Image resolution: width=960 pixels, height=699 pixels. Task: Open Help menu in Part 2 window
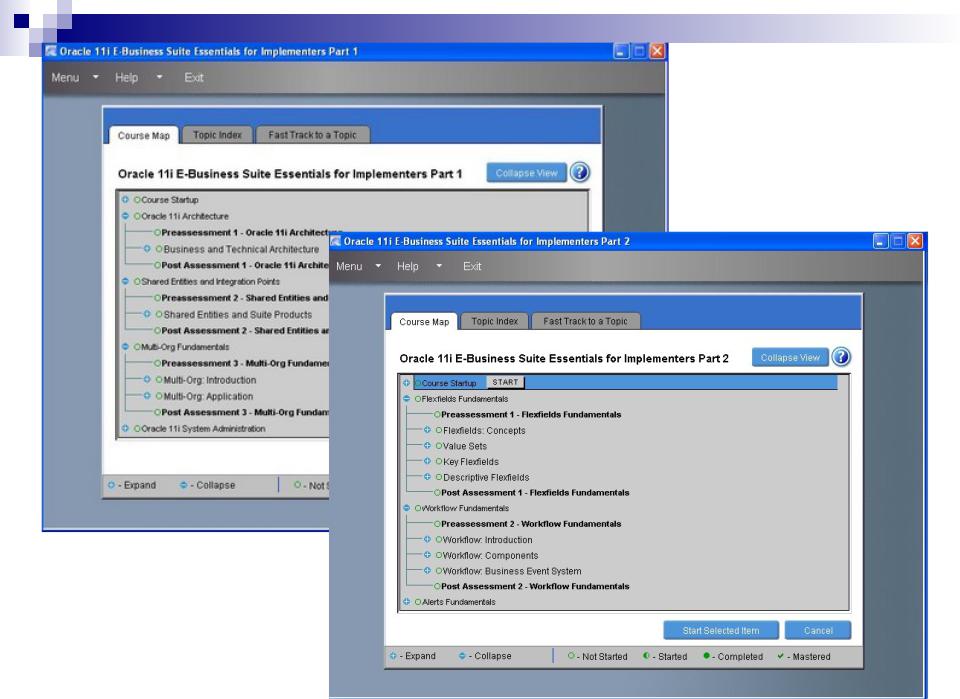click(x=419, y=266)
